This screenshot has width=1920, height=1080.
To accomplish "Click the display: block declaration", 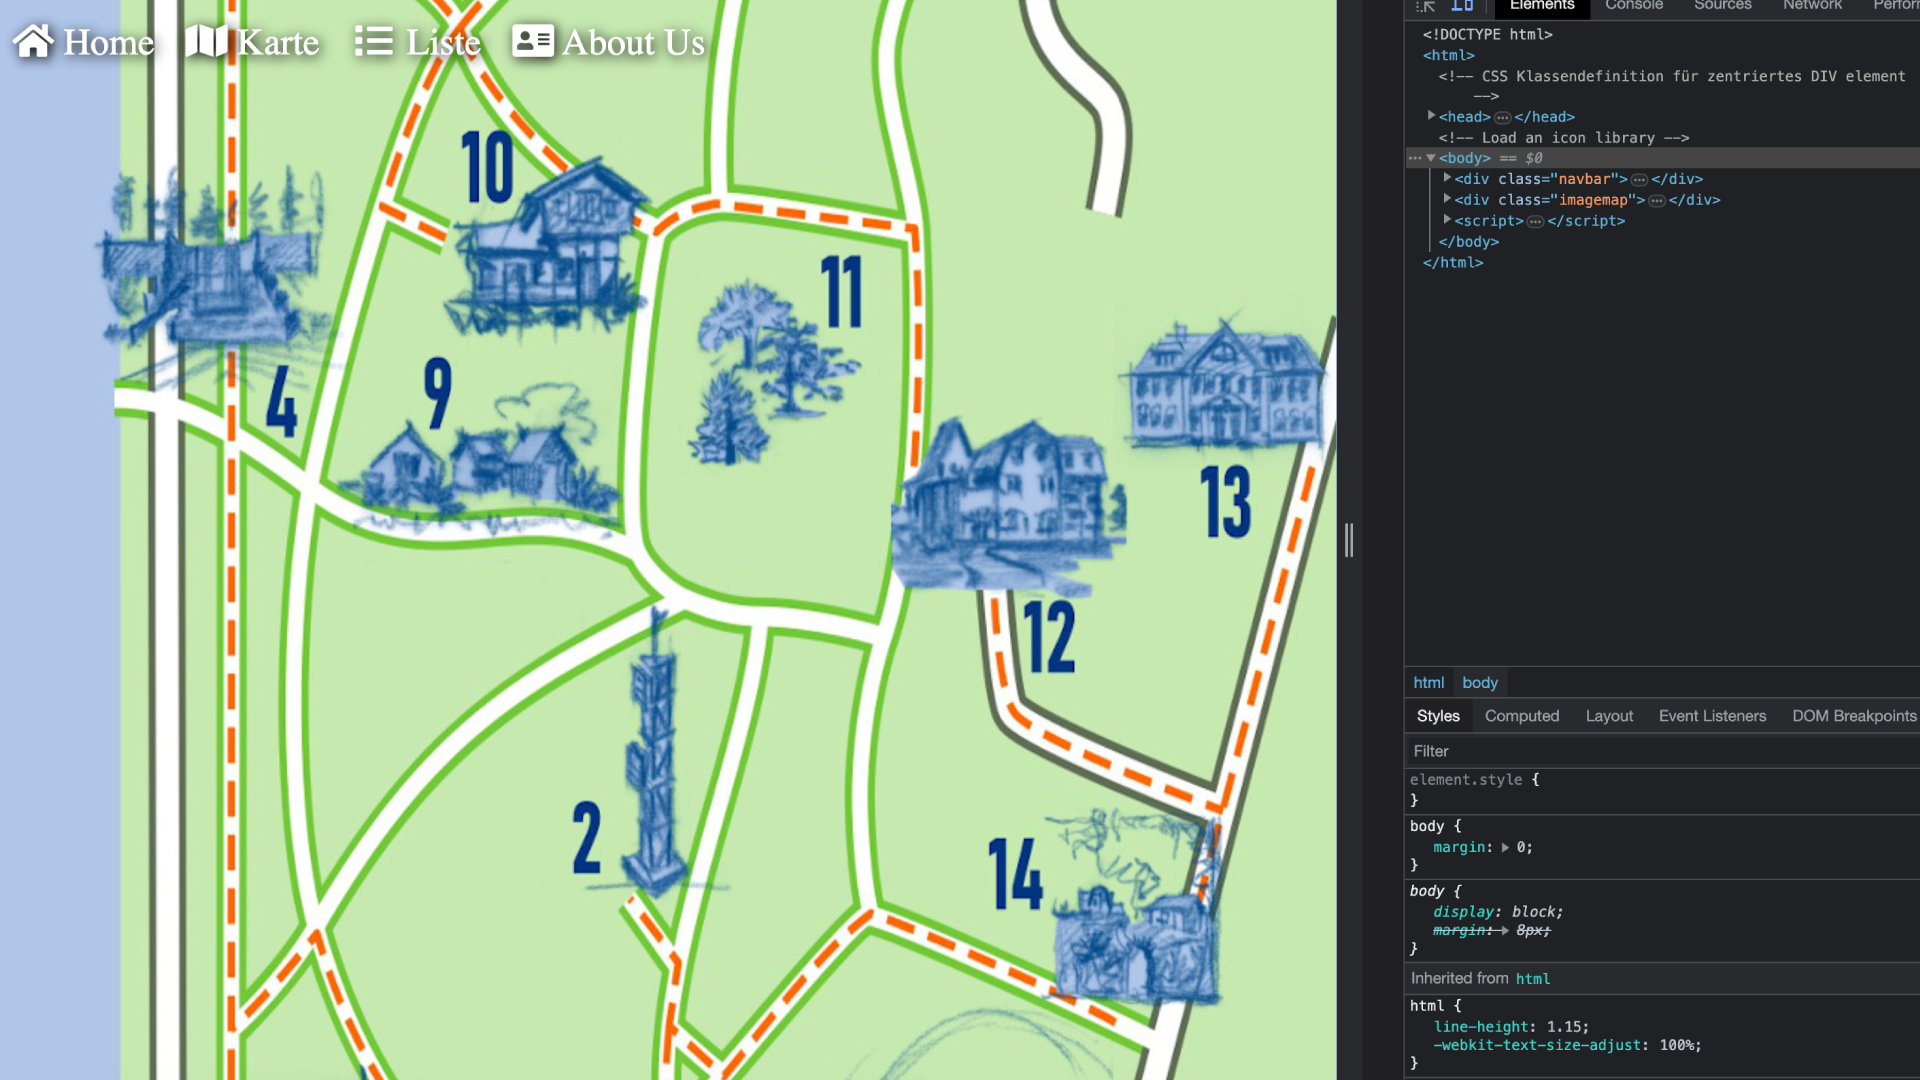I will click(x=1498, y=912).
